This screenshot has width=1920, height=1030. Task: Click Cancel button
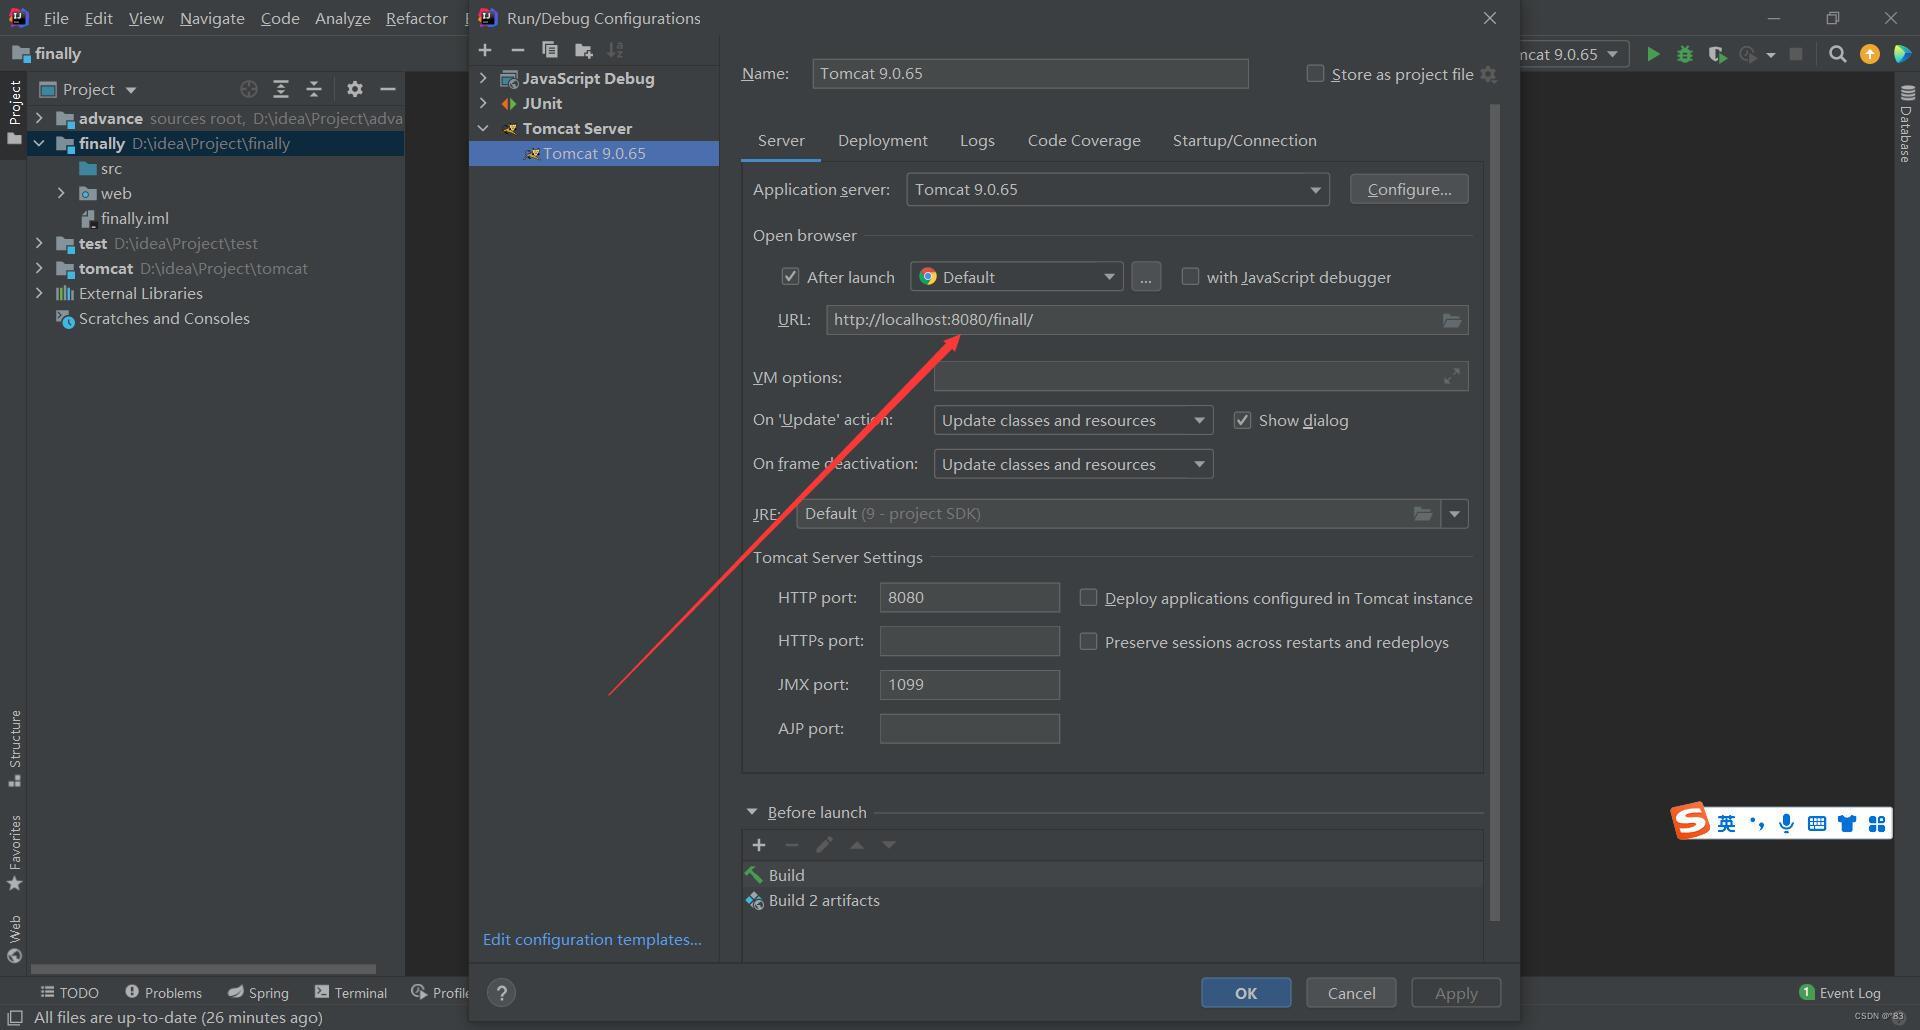point(1351,993)
